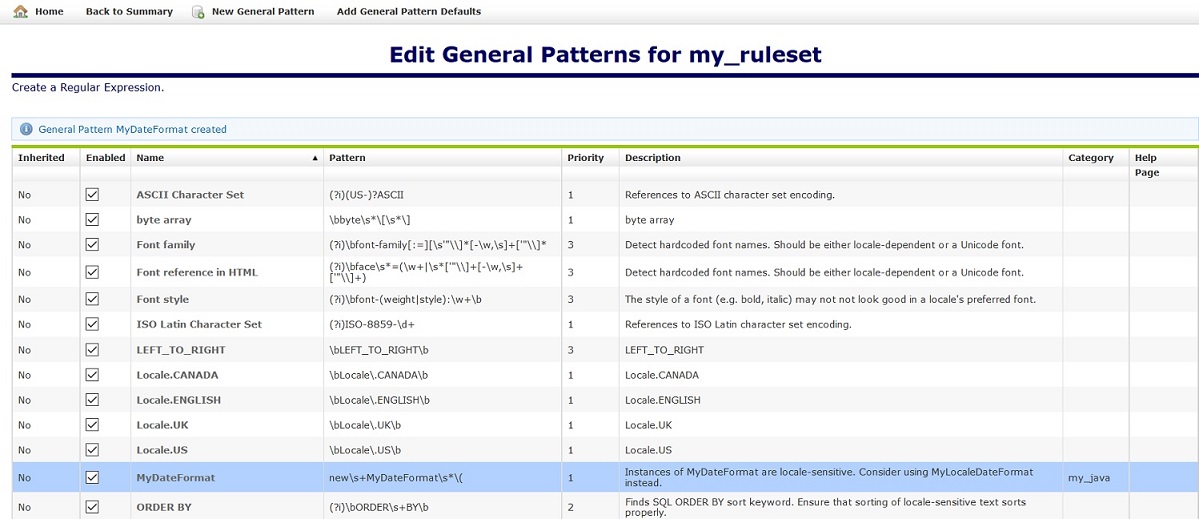This screenshot has height=519, width=1199.
Task: Open the MyDateFormat pattern name
Action: [x=174, y=478]
